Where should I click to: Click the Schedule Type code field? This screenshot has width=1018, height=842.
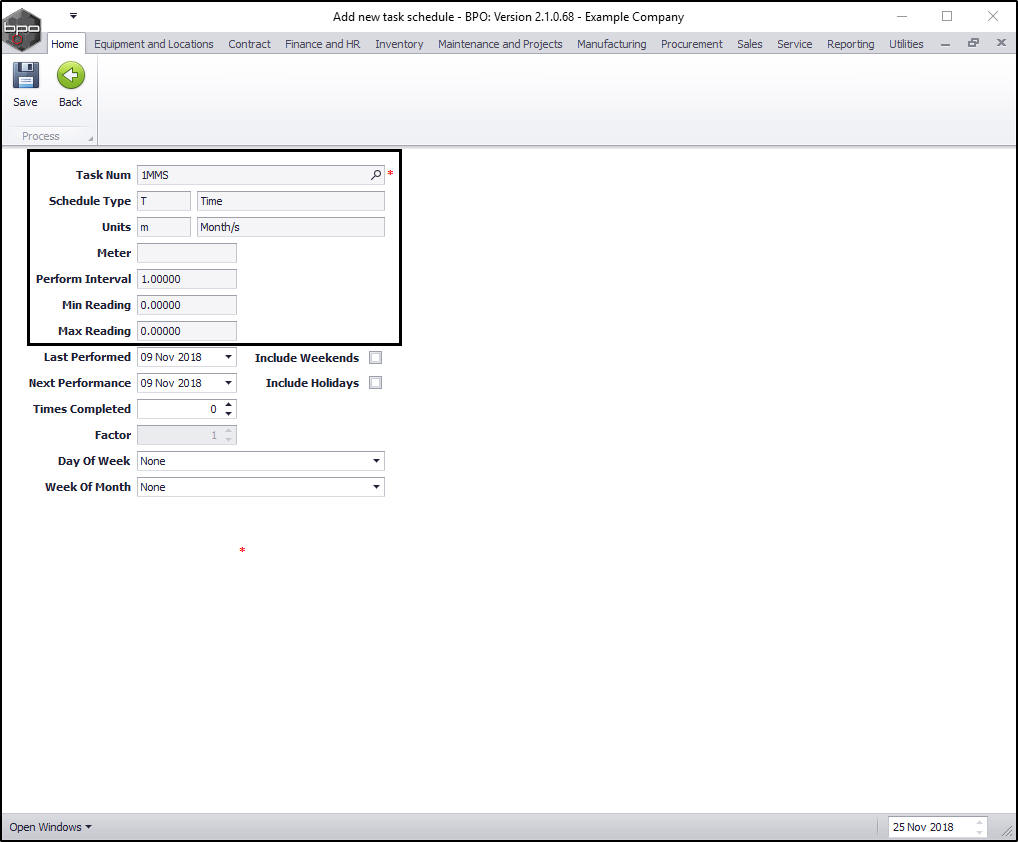[x=164, y=201]
